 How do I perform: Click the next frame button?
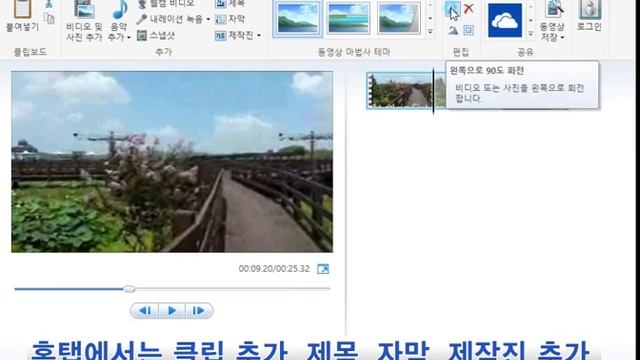click(x=199, y=311)
